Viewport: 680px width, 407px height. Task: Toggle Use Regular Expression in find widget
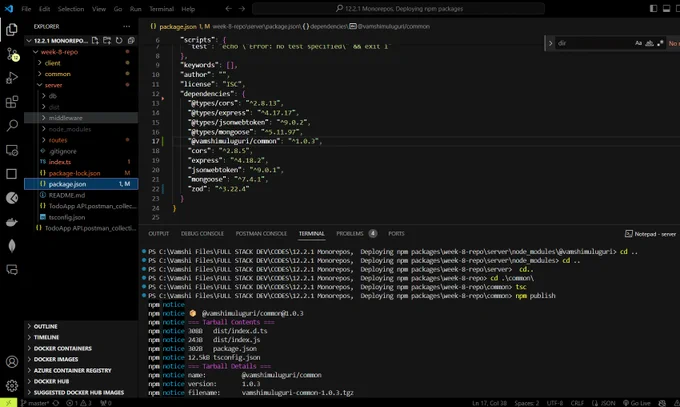coord(660,43)
